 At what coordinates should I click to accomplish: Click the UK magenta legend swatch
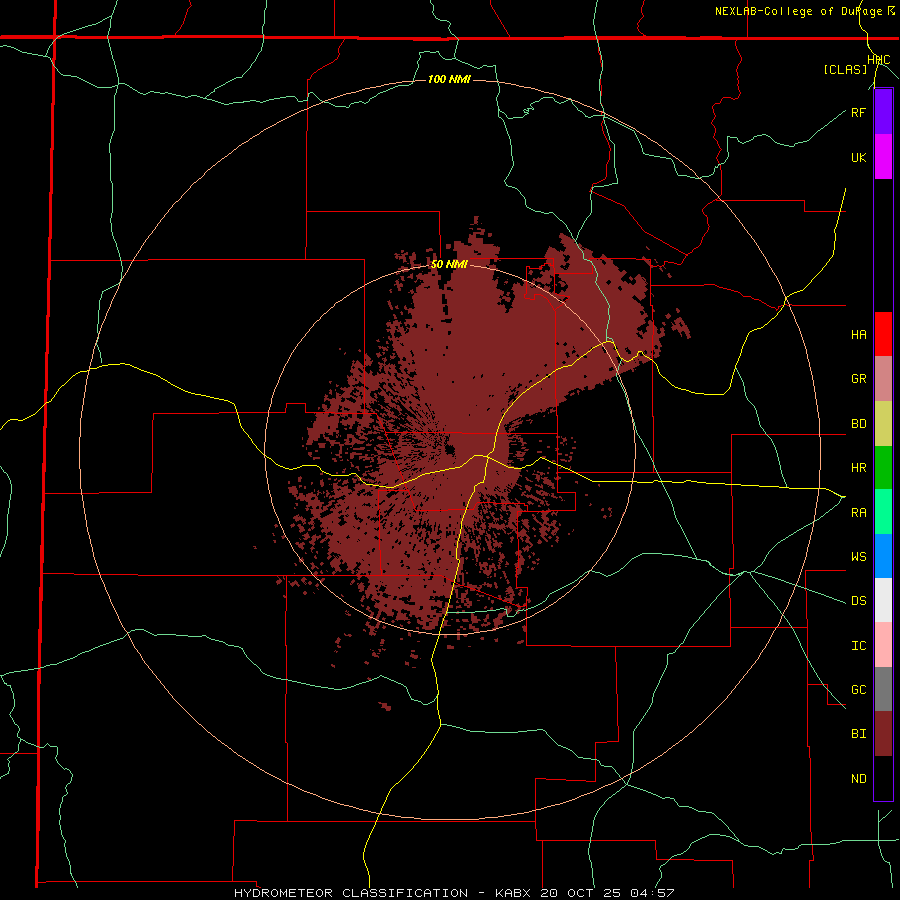[883, 157]
